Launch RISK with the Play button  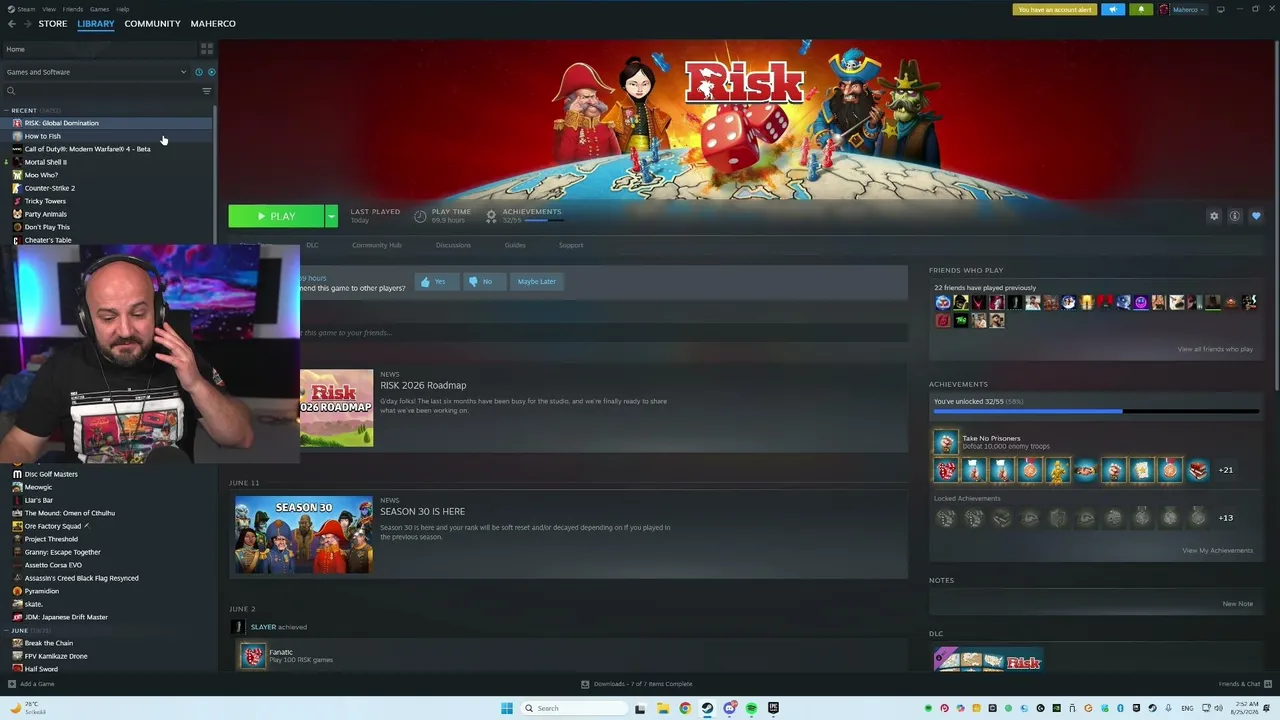[276, 216]
